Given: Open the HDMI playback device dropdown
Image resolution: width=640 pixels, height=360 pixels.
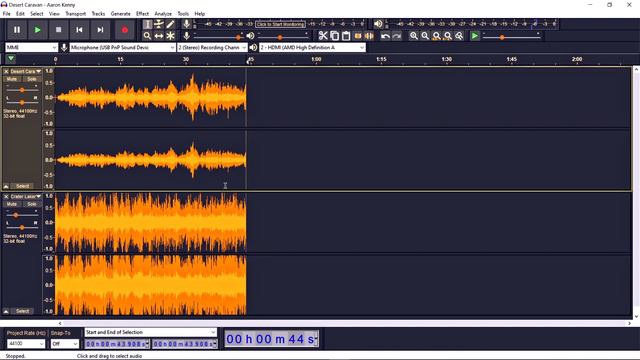Looking at the screenshot, I should (312, 48).
